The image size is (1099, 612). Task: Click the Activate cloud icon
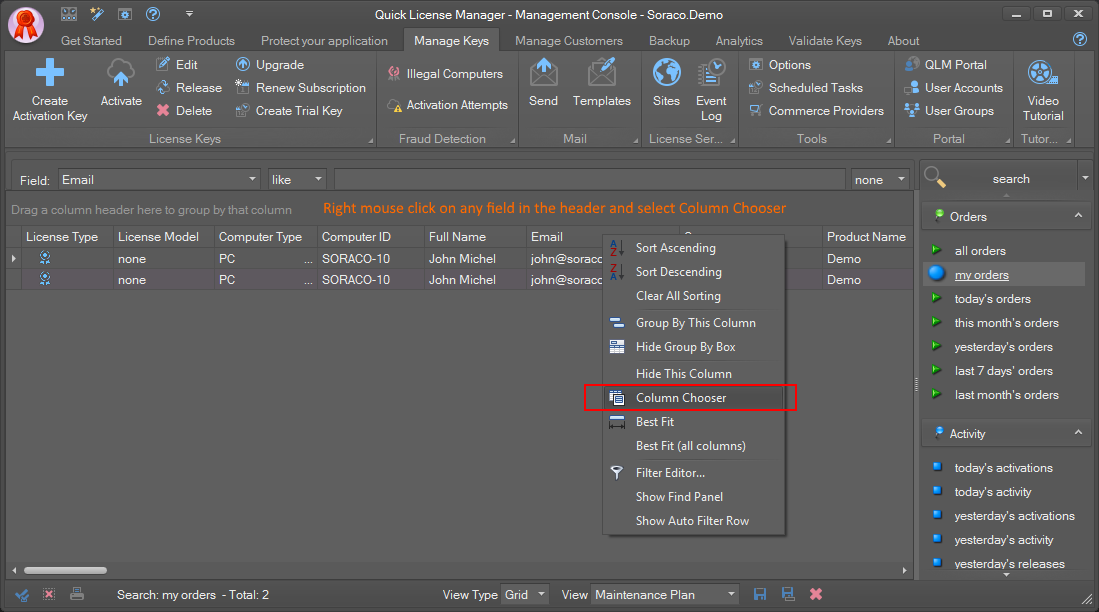(121, 73)
